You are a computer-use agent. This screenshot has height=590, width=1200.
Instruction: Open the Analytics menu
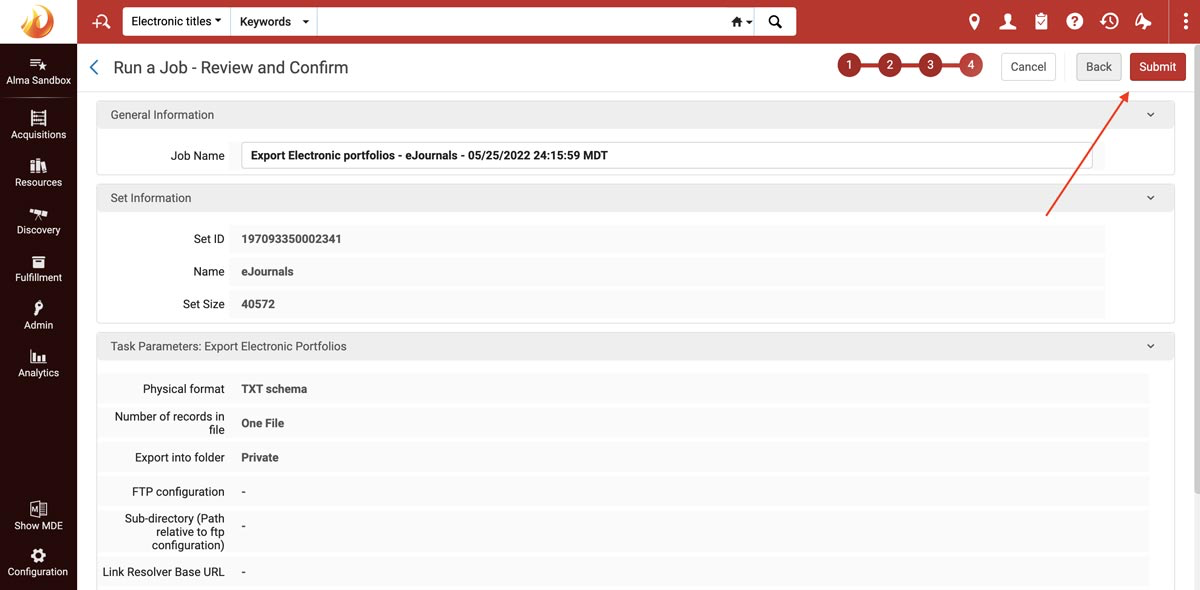(38, 364)
